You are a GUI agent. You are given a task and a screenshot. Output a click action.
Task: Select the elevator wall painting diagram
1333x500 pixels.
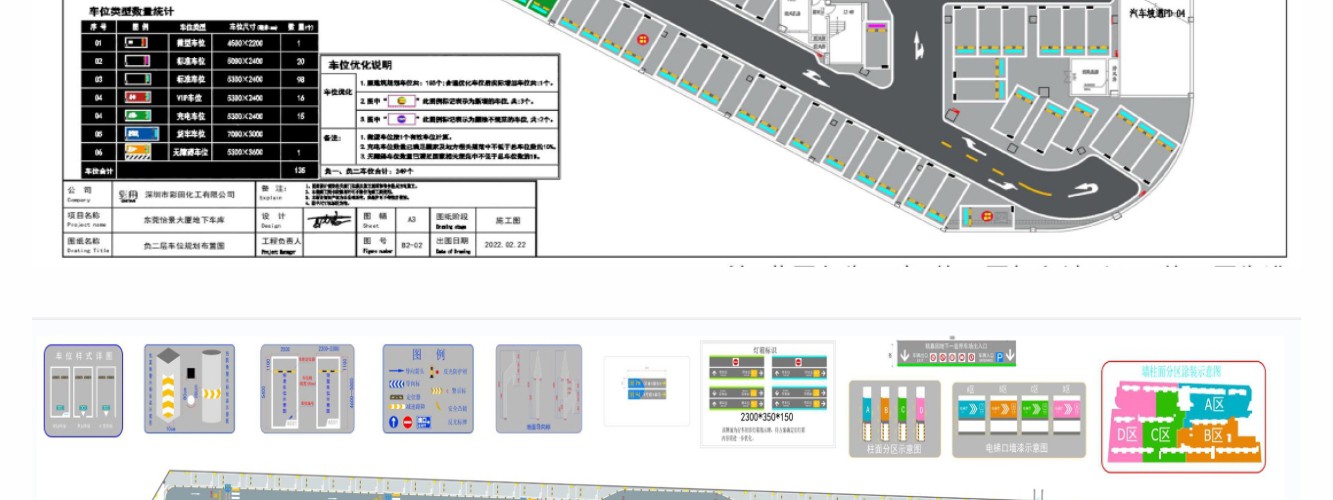coord(1019,420)
